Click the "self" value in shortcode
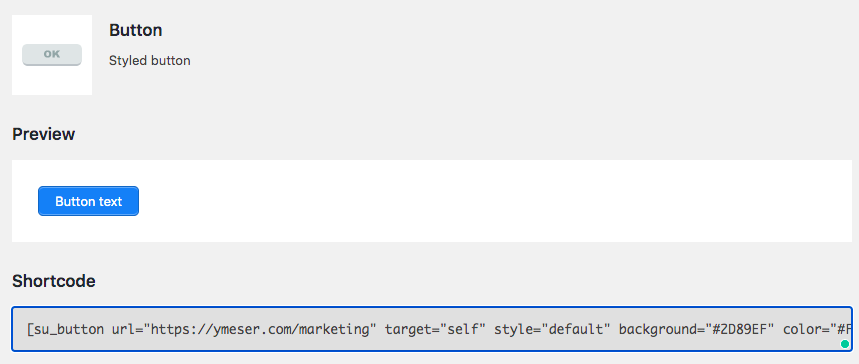 point(462,329)
